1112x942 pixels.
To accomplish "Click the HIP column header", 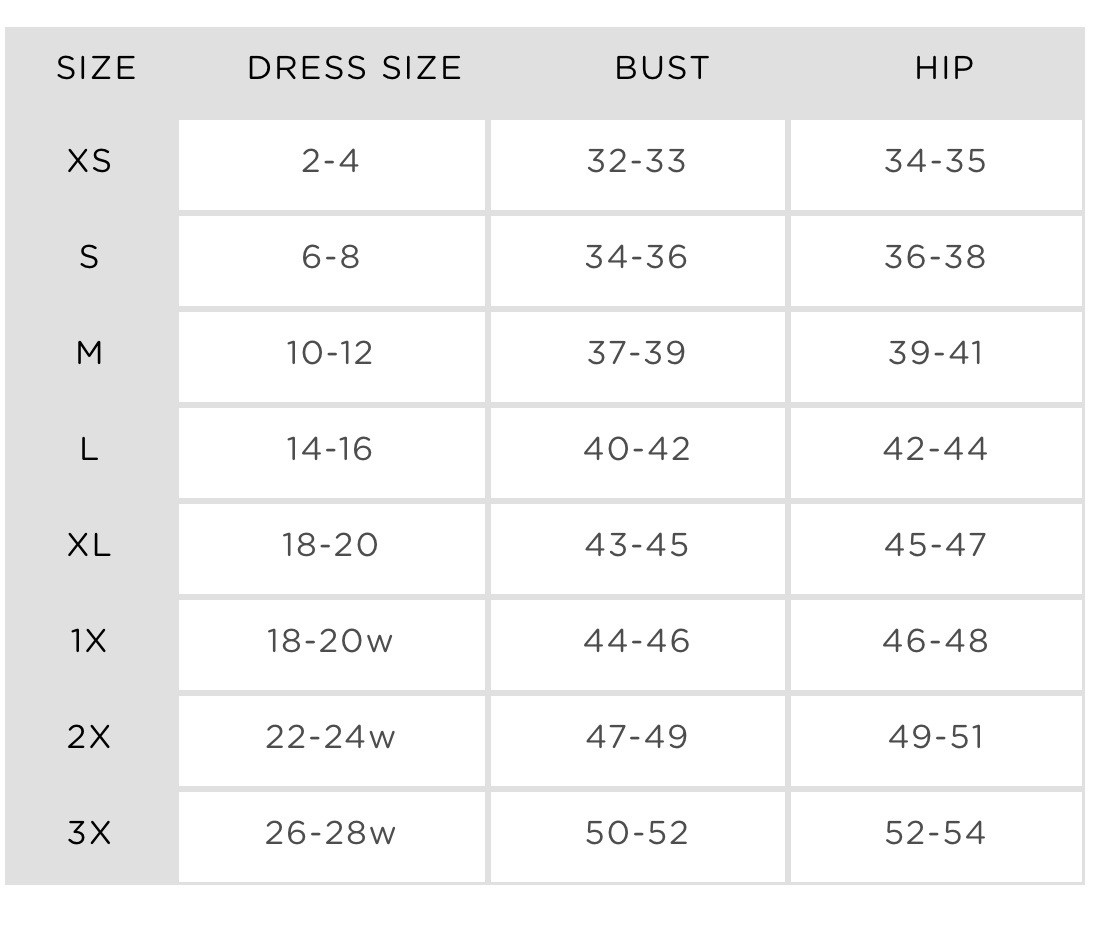I will coord(944,68).
